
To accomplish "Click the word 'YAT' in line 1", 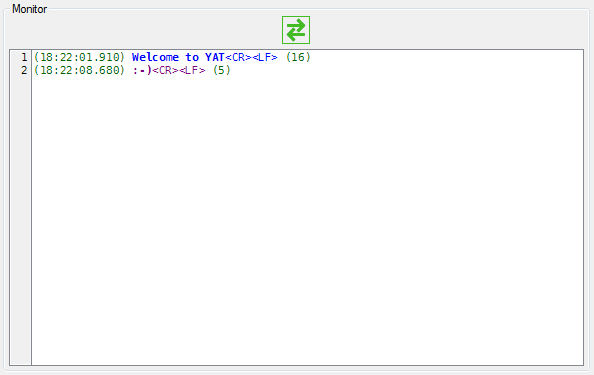I will click(x=215, y=57).
